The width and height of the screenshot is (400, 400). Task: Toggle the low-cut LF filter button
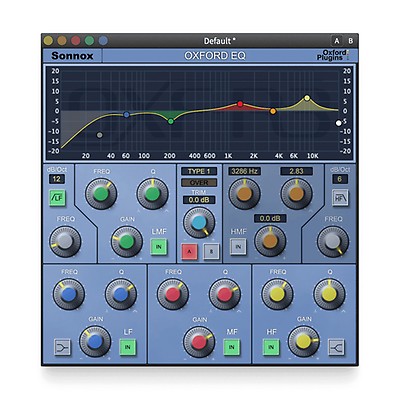pos(57,198)
